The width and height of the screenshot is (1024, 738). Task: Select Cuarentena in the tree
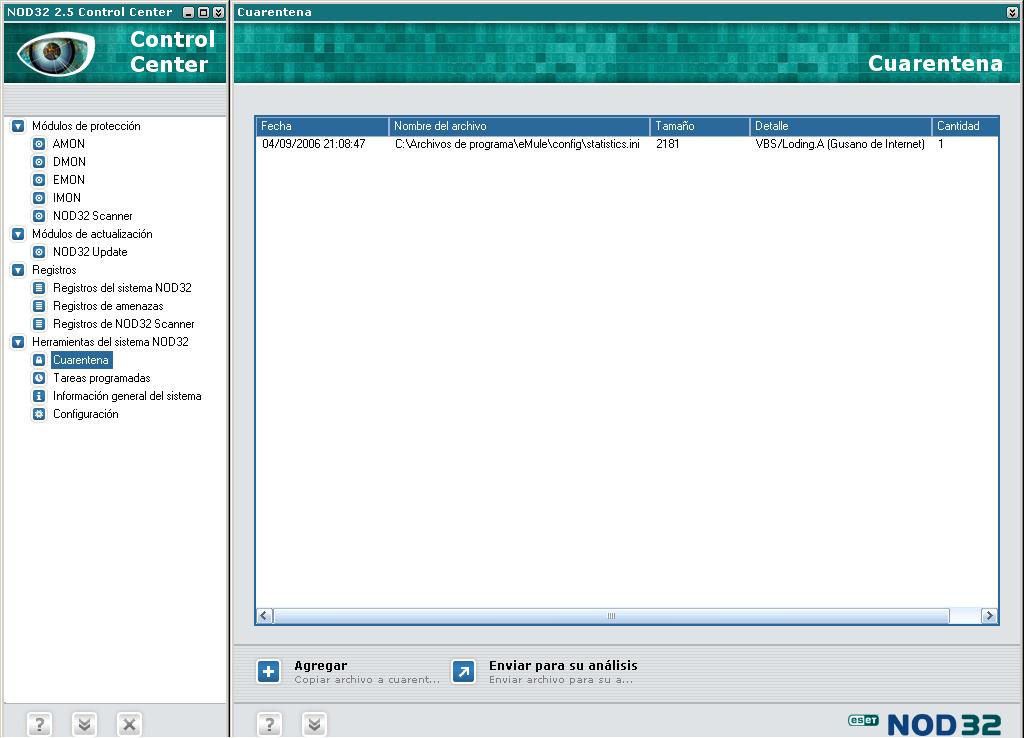pos(81,360)
